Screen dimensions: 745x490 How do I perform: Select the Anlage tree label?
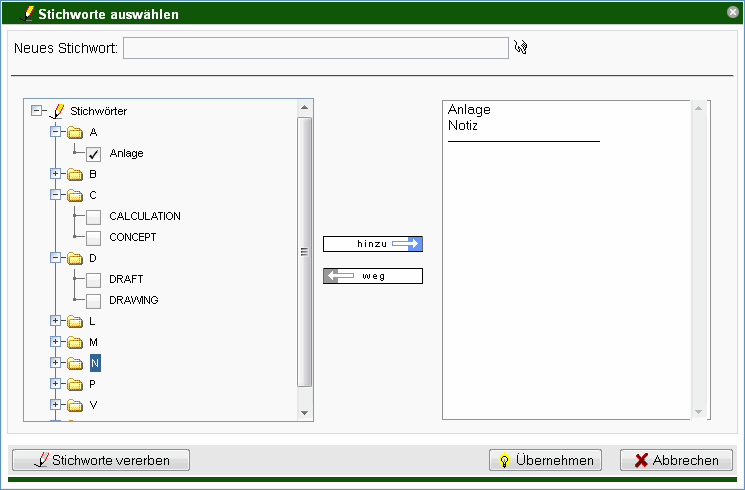click(126, 154)
